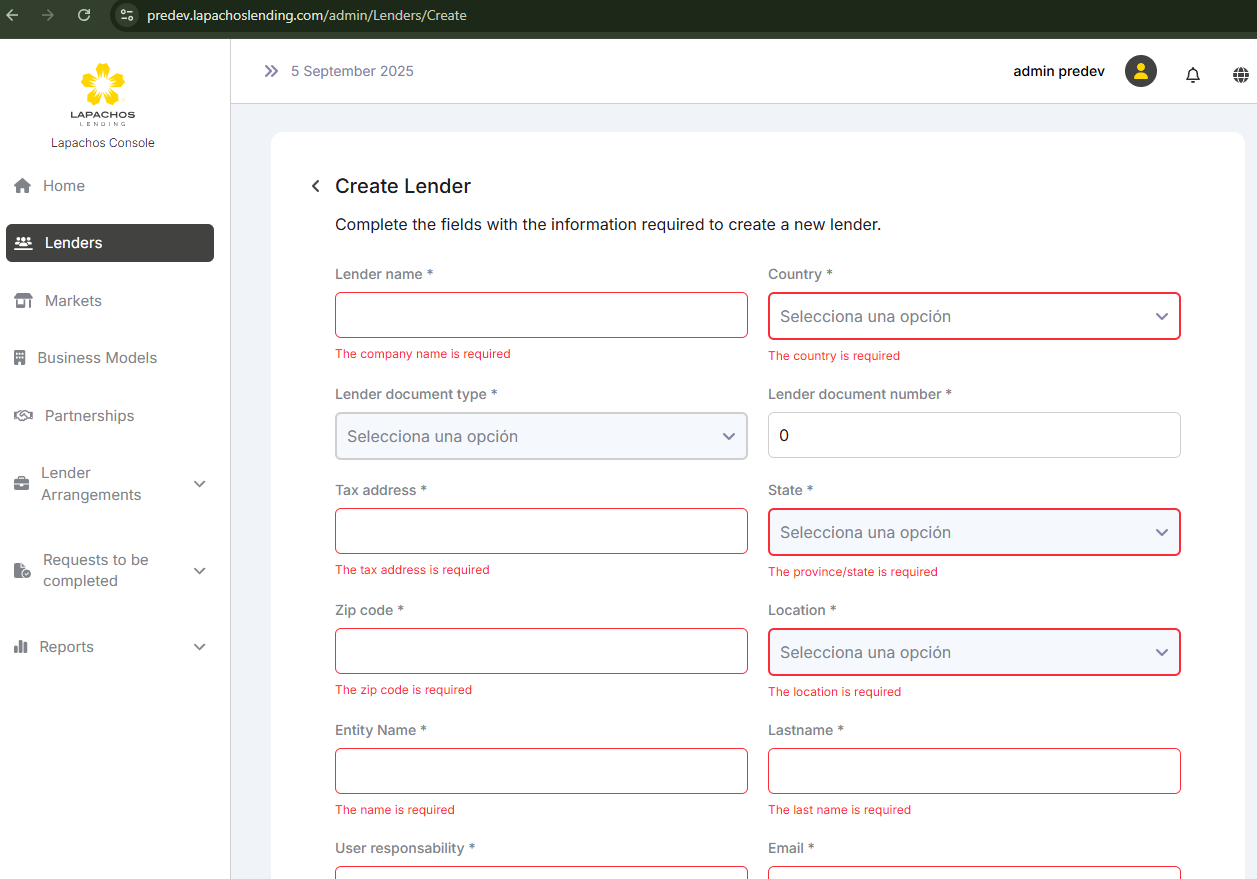The image size is (1257, 879).
Task: Open the admin user avatar icon
Action: coord(1140,71)
